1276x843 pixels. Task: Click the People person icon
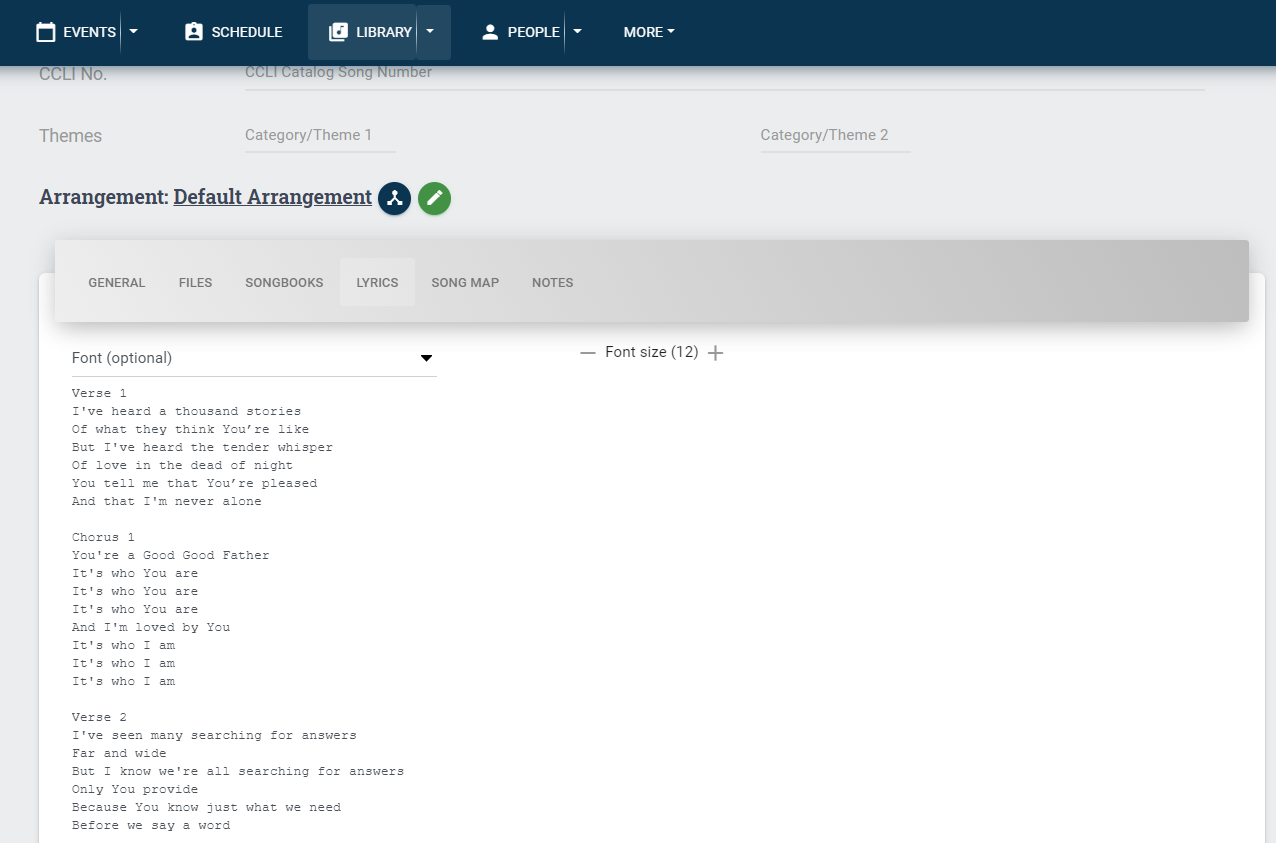coord(490,32)
